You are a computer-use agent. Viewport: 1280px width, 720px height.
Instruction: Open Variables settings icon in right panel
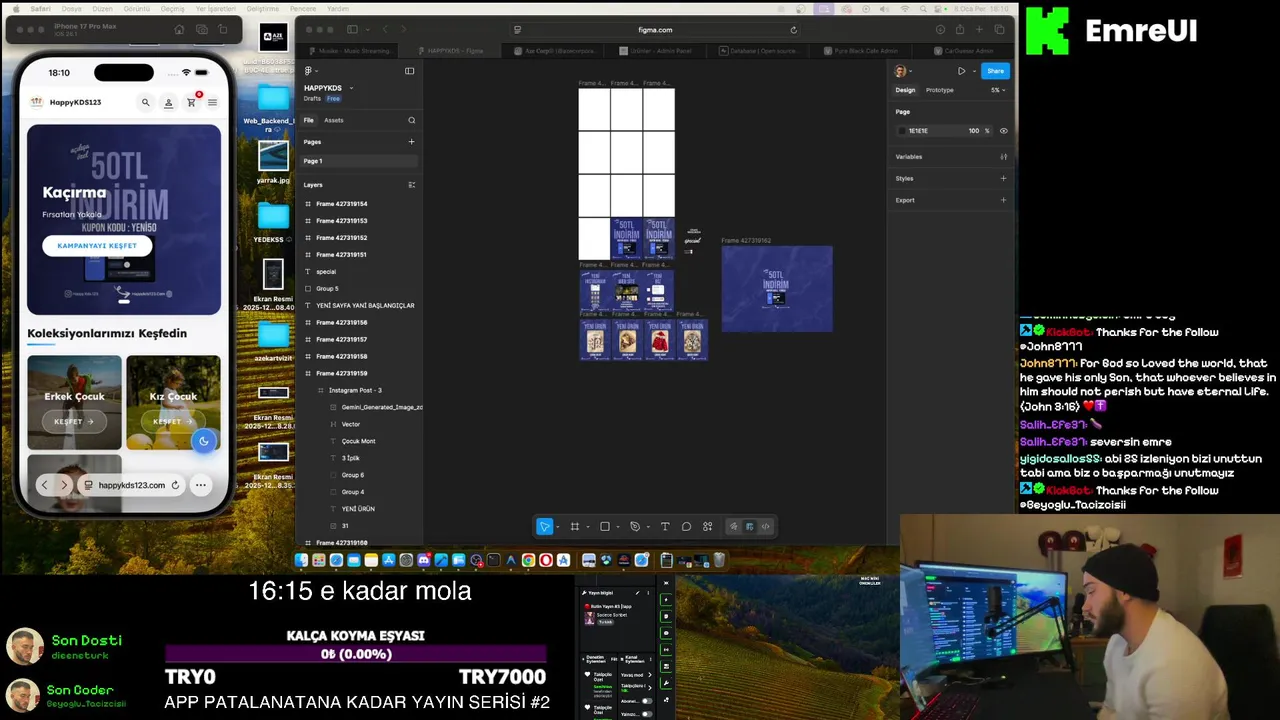point(1003,157)
